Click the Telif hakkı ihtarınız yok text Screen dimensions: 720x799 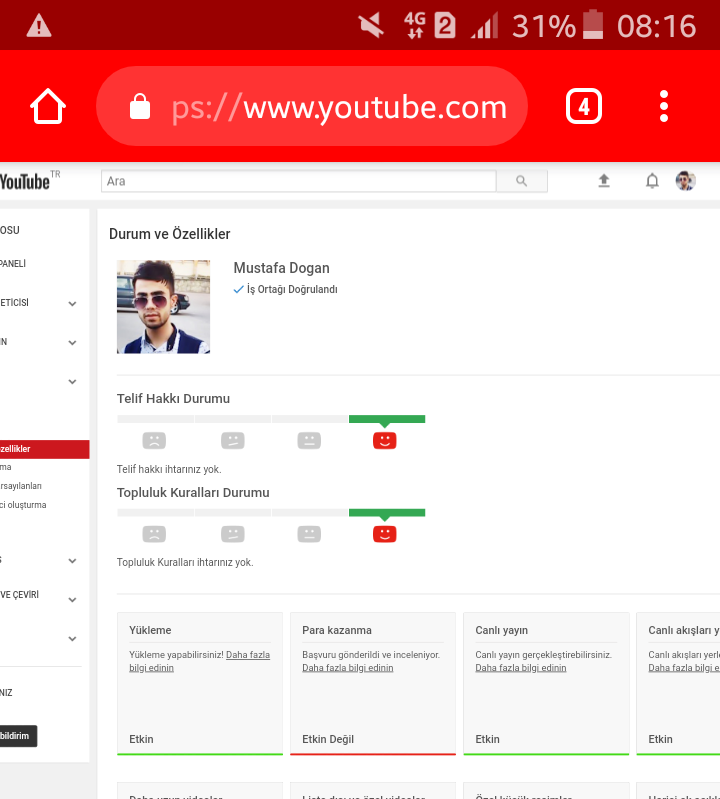point(169,469)
